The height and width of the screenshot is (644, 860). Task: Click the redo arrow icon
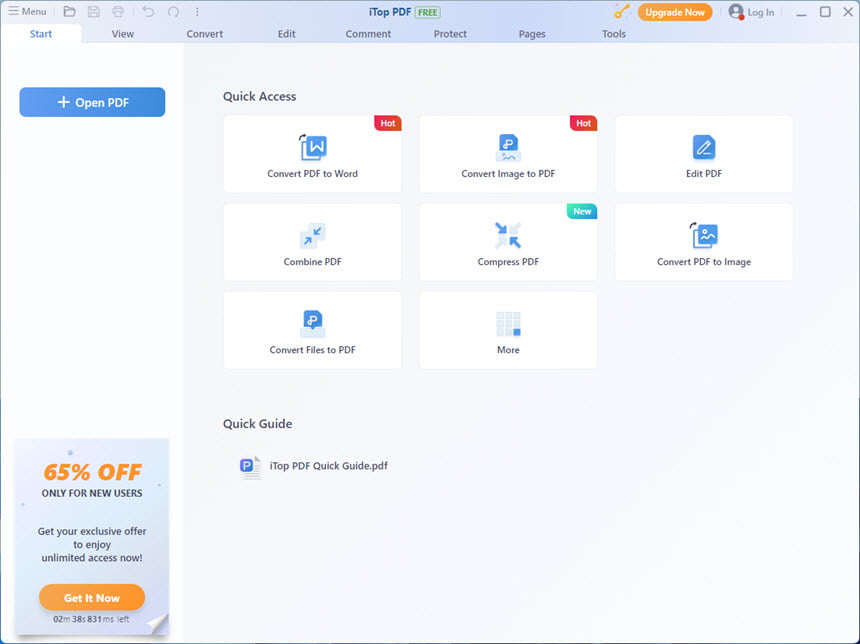click(173, 12)
